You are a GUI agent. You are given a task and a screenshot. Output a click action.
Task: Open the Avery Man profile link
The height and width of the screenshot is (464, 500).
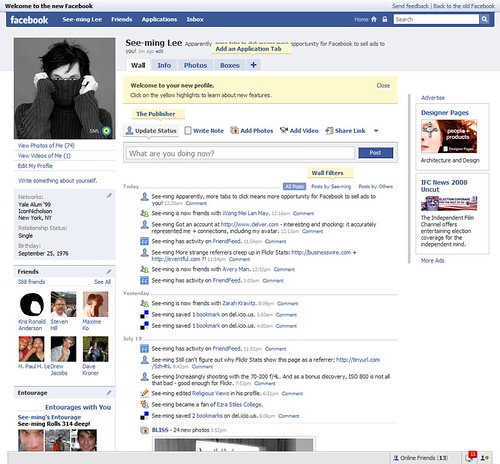(x=236, y=269)
